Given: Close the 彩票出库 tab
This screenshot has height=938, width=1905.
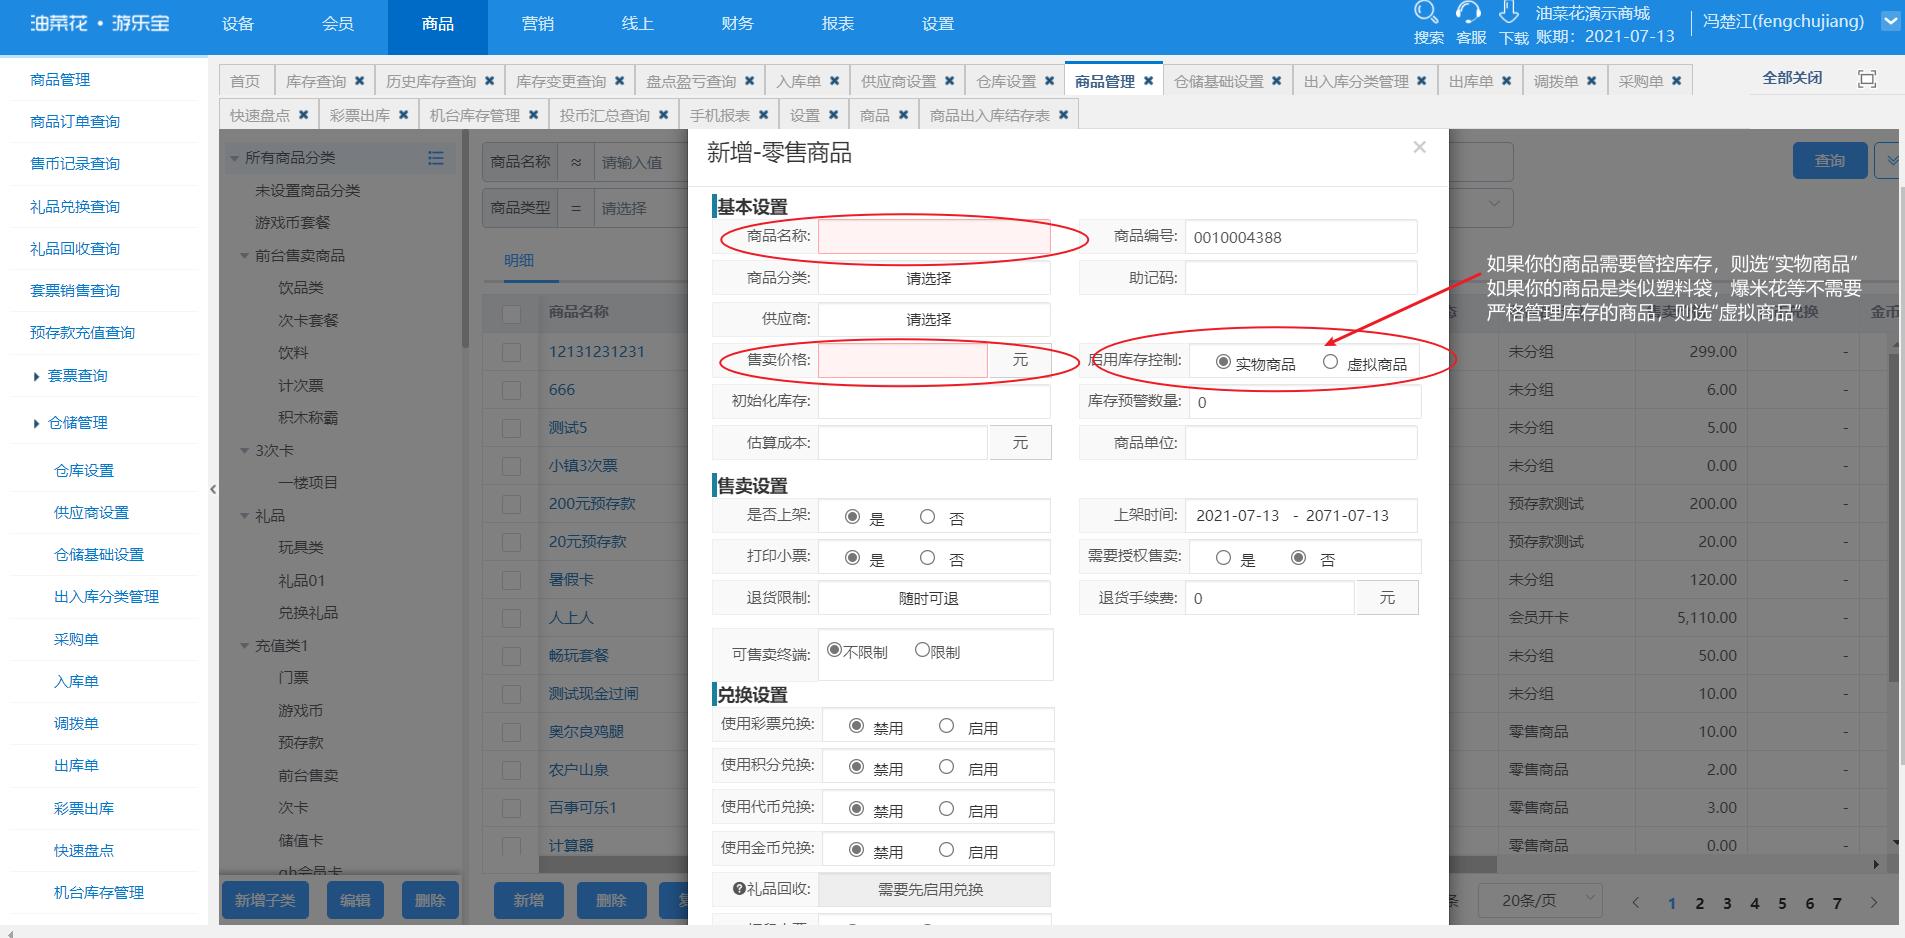Looking at the screenshot, I should pyautogui.click(x=403, y=115).
